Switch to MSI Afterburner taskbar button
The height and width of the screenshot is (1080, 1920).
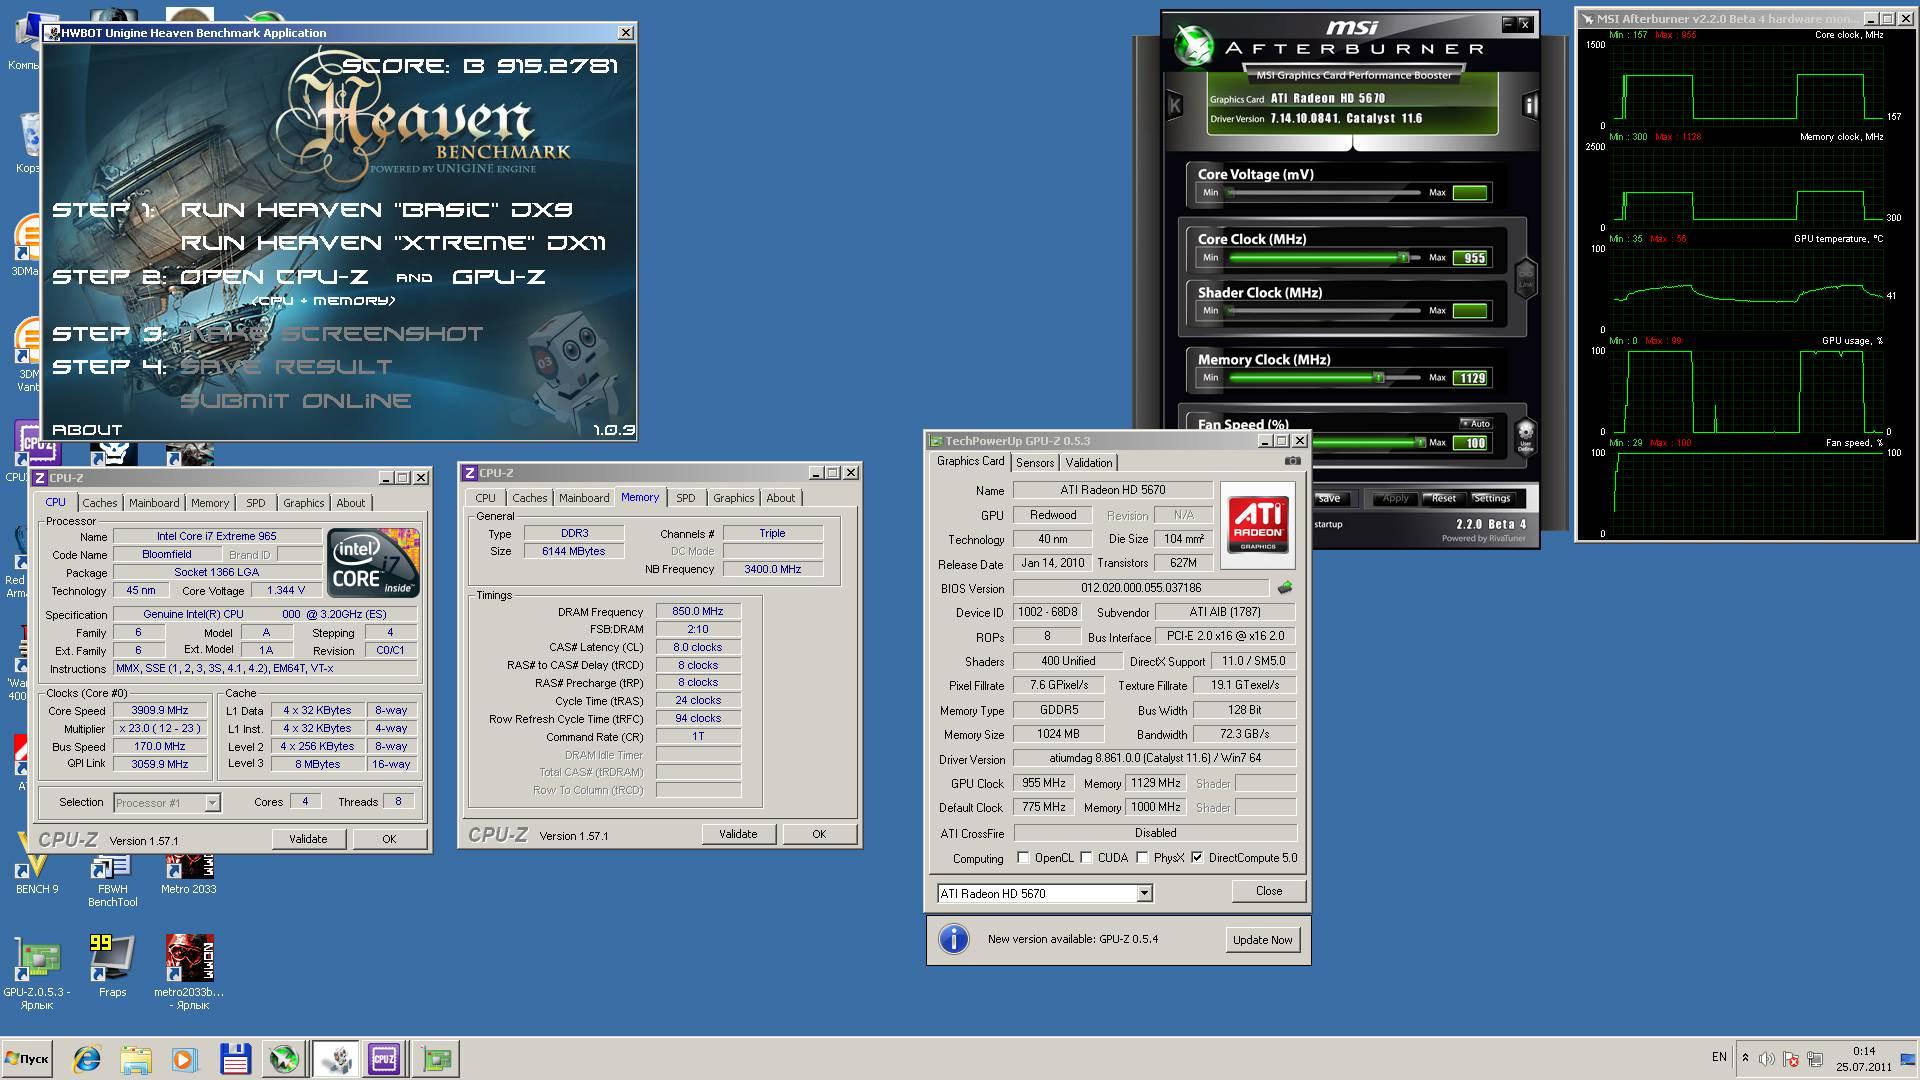pos(284,1059)
